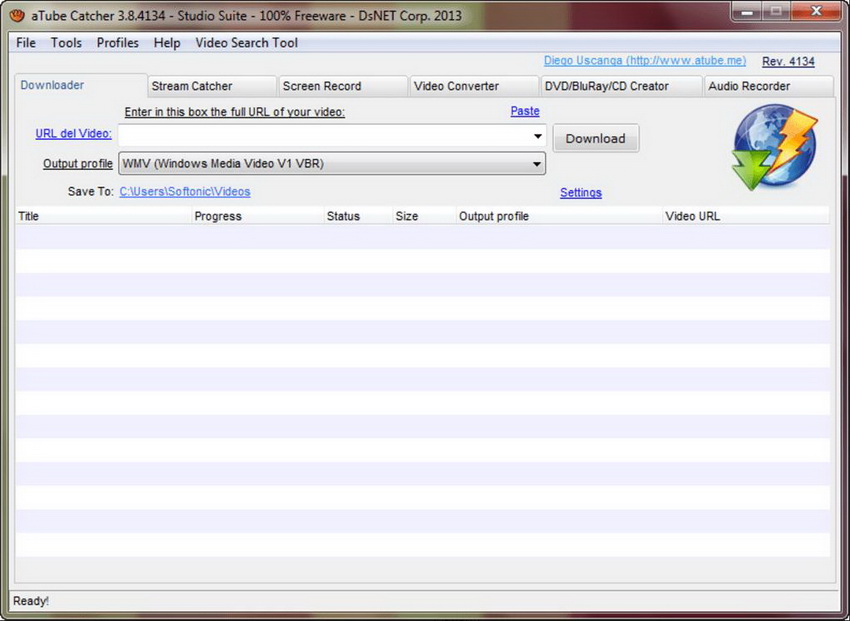Click the Paste link

(x=525, y=111)
